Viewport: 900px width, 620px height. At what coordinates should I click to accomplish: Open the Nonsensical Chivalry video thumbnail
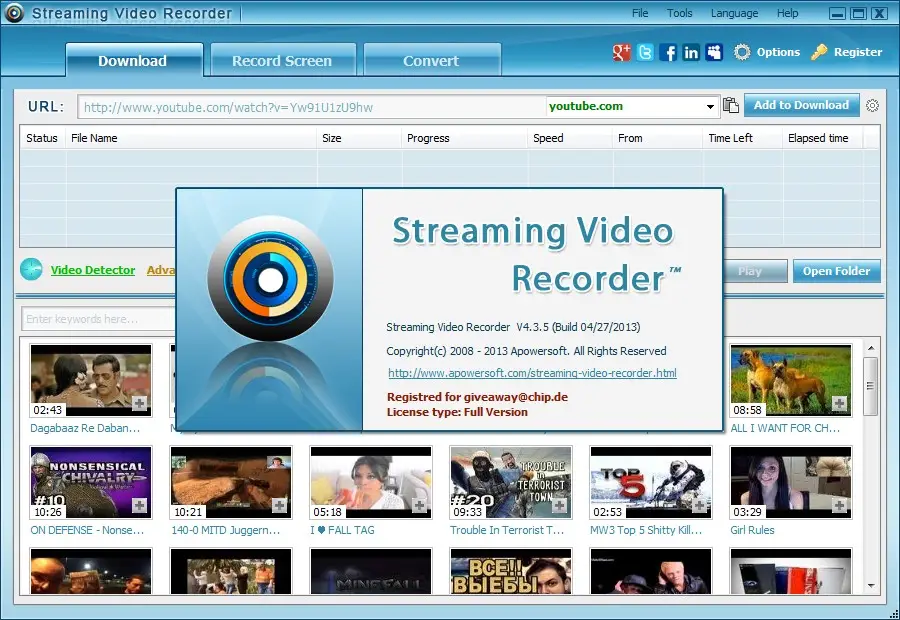pos(91,482)
